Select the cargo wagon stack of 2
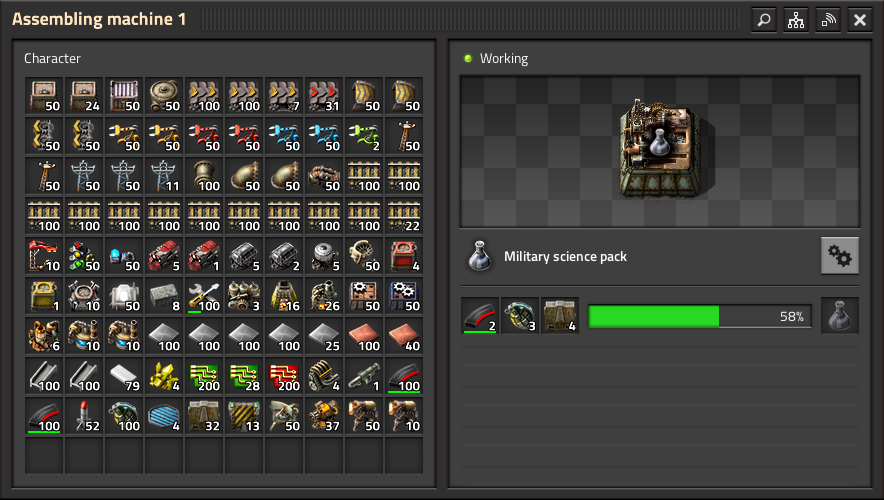884x500 pixels. (x=284, y=256)
